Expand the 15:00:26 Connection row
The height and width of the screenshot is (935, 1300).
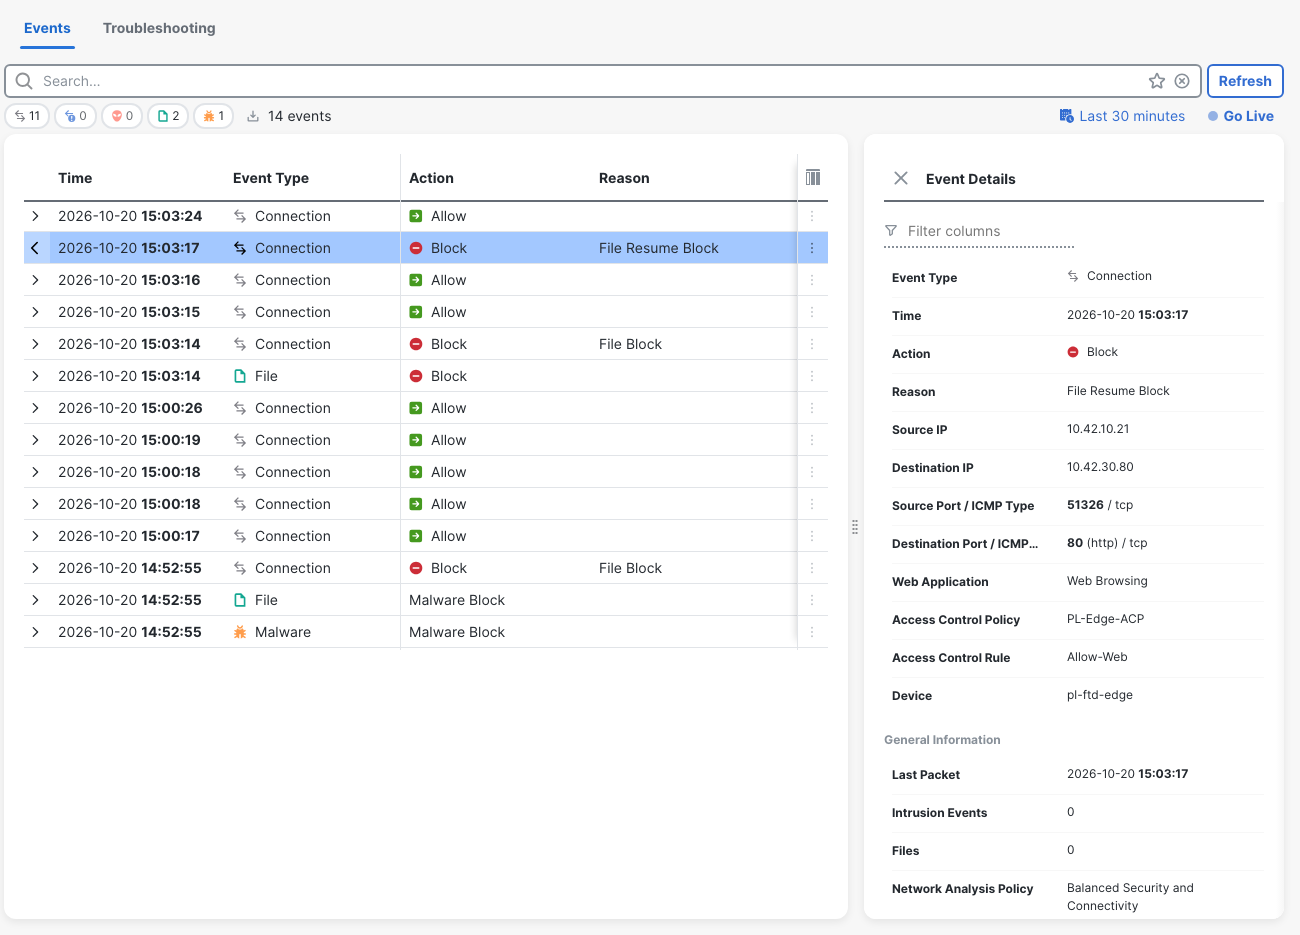click(x=35, y=408)
